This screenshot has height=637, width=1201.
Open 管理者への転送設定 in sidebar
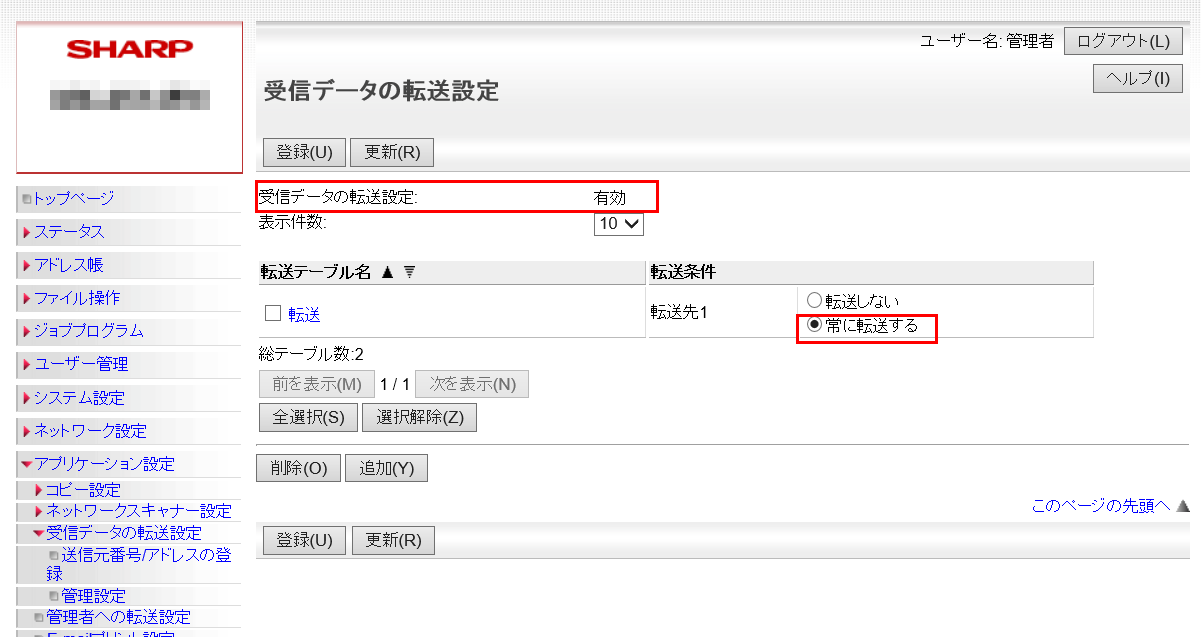pos(118,617)
